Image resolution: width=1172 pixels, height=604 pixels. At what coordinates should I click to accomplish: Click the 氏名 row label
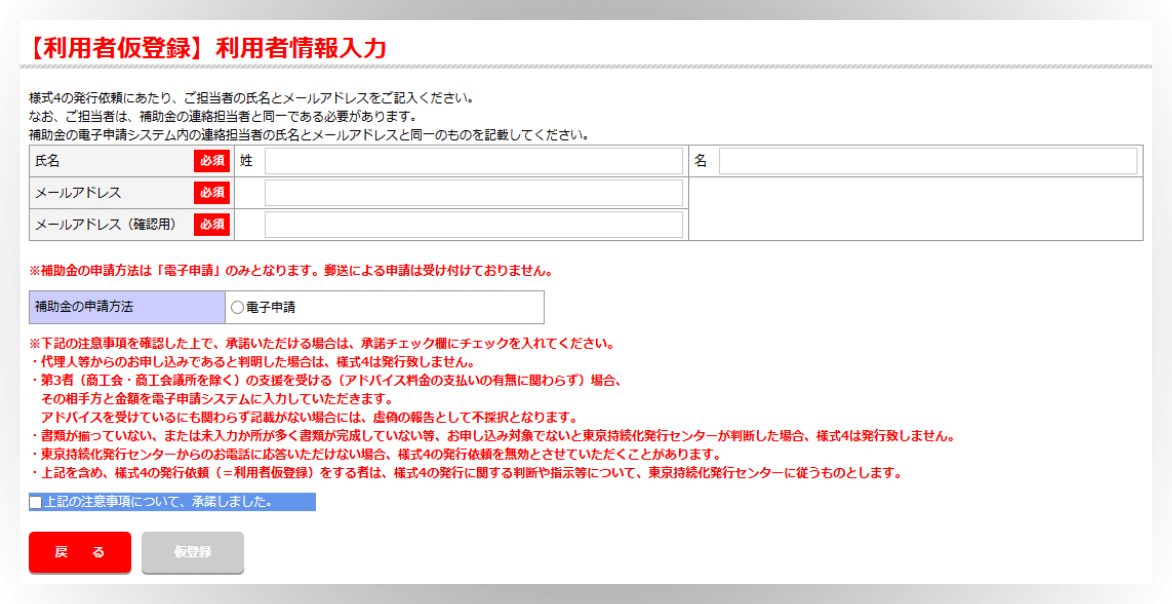point(48,161)
